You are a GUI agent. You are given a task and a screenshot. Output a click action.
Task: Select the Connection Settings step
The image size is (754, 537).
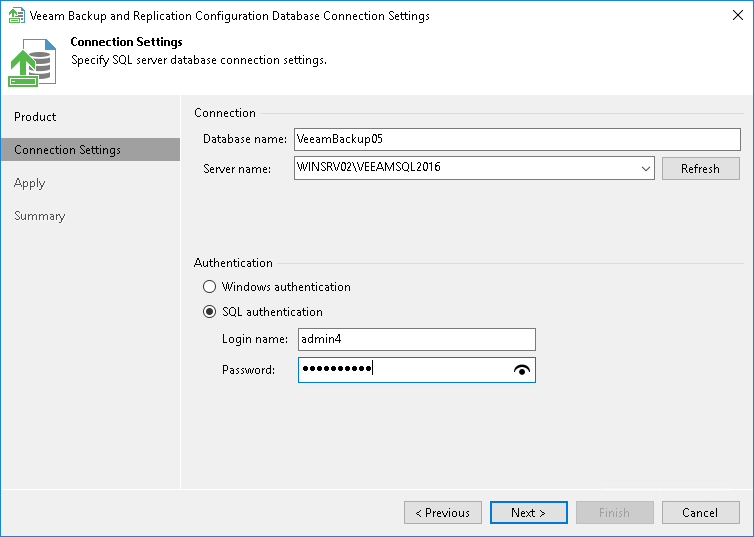coord(90,150)
